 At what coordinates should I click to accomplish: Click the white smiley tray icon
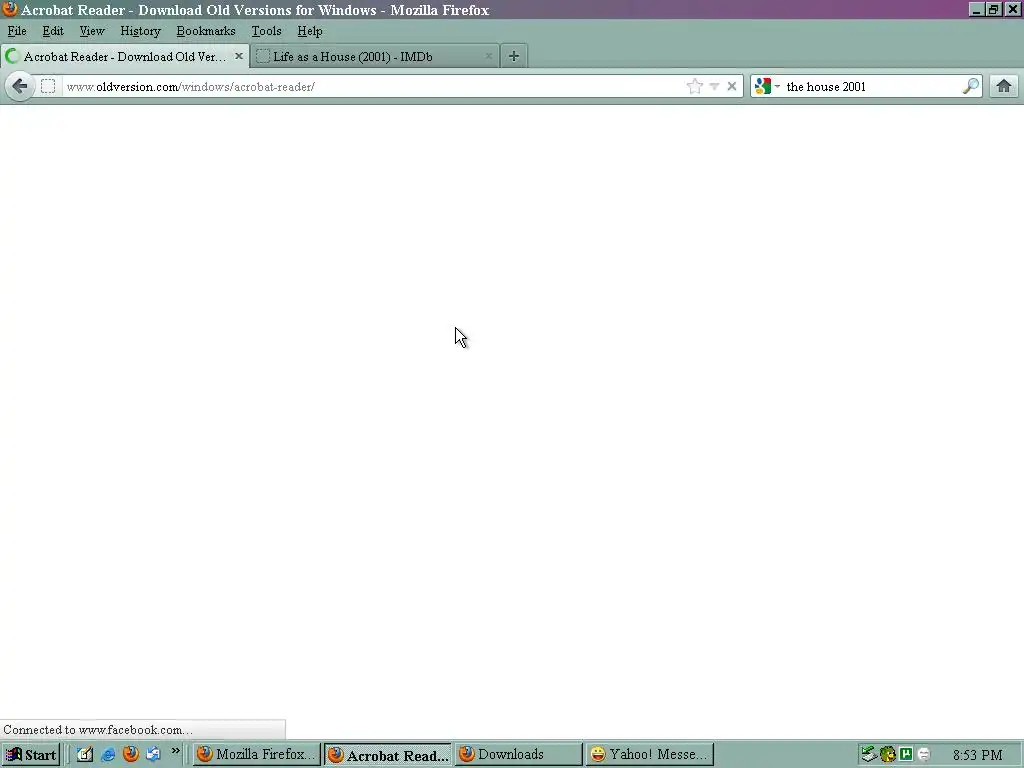pyautogui.click(x=924, y=754)
